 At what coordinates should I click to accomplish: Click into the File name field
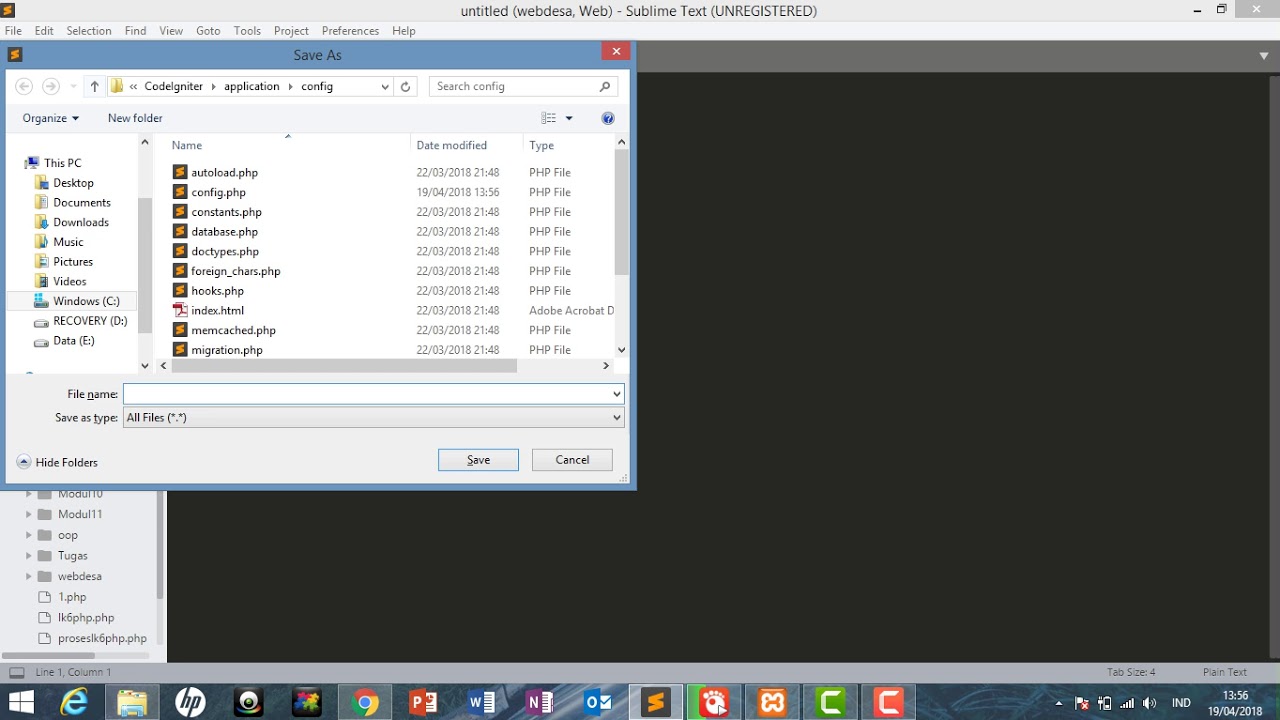point(366,394)
